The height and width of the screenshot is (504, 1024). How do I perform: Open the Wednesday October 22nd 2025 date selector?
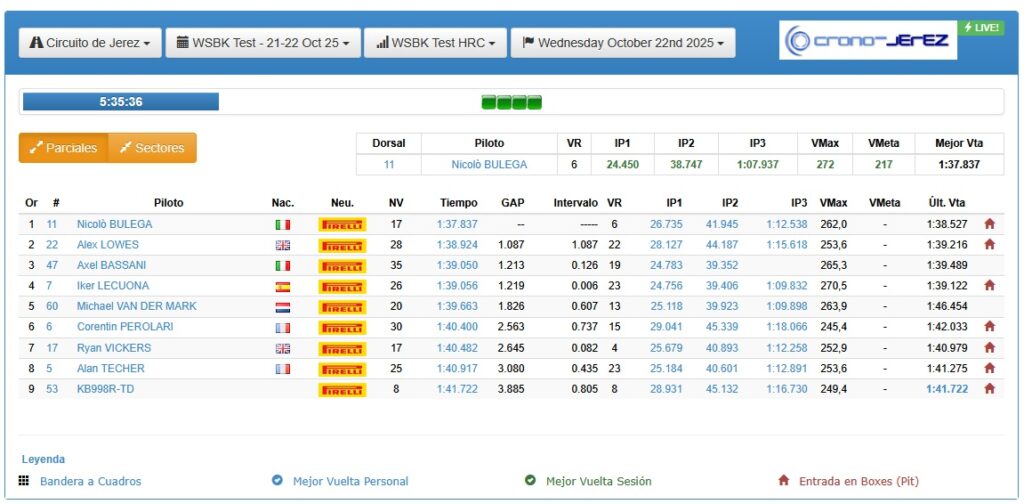click(623, 43)
